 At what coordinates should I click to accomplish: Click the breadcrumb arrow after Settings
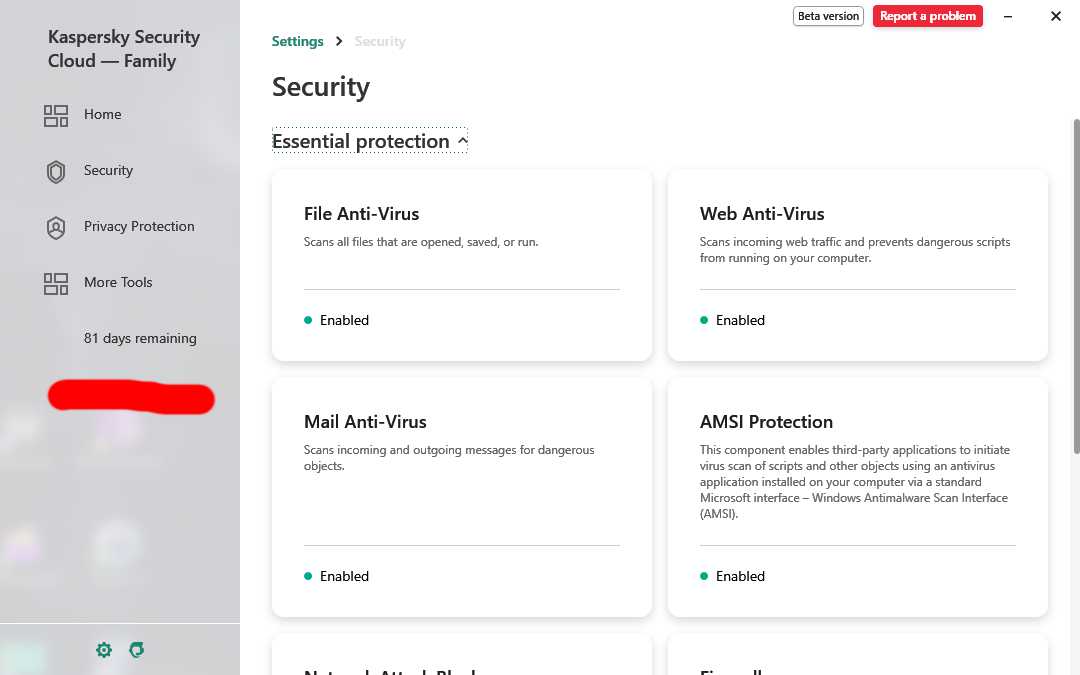(x=339, y=41)
